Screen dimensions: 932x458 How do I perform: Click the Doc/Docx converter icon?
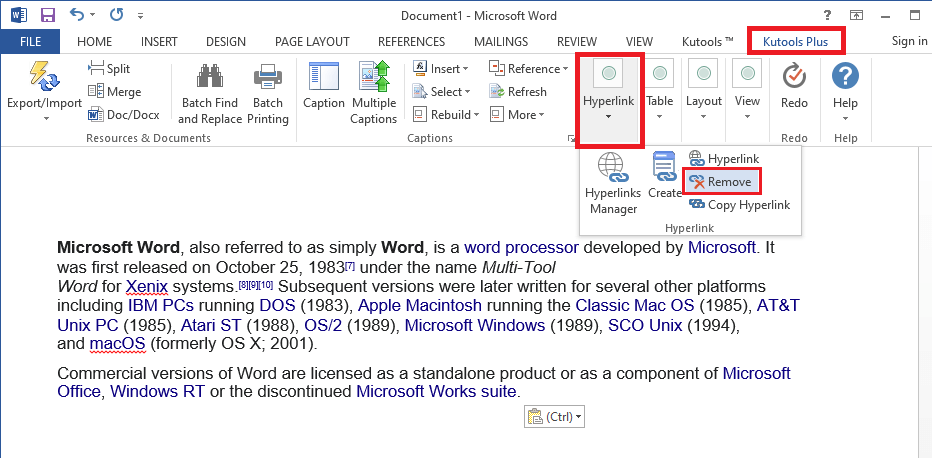pyautogui.click(x=95, y=114)
